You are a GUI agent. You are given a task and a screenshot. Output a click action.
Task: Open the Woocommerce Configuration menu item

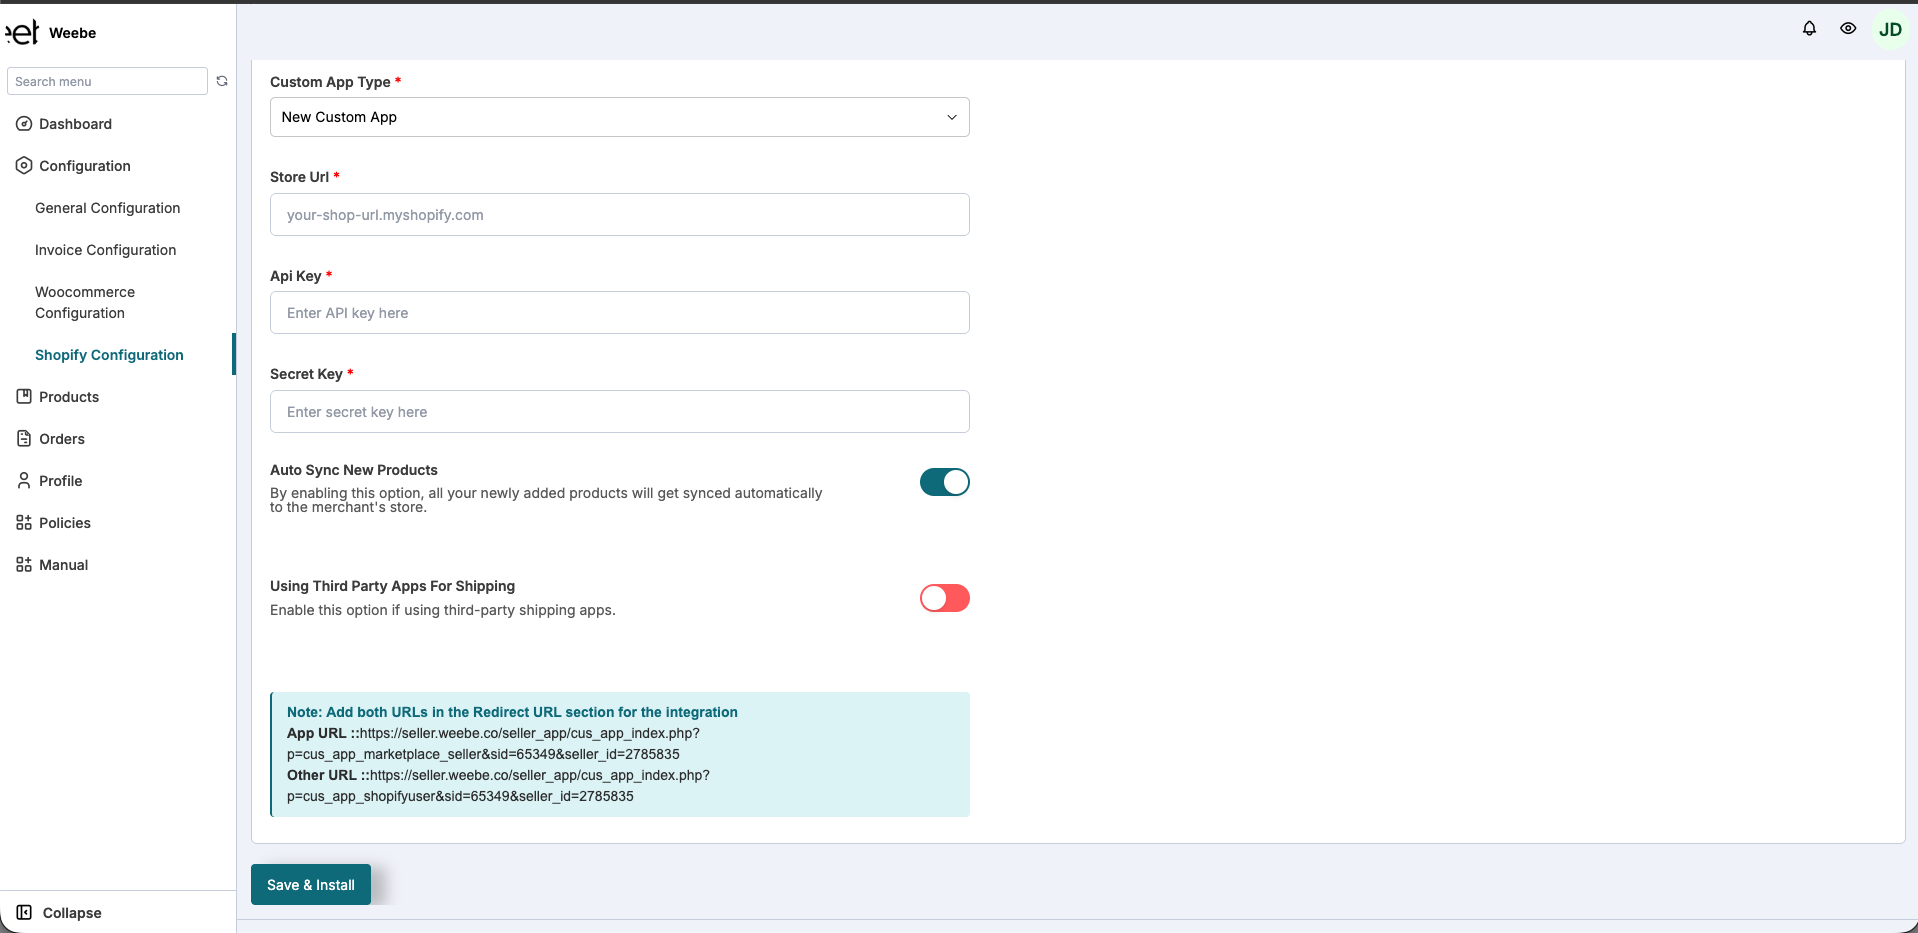point(84,302)
